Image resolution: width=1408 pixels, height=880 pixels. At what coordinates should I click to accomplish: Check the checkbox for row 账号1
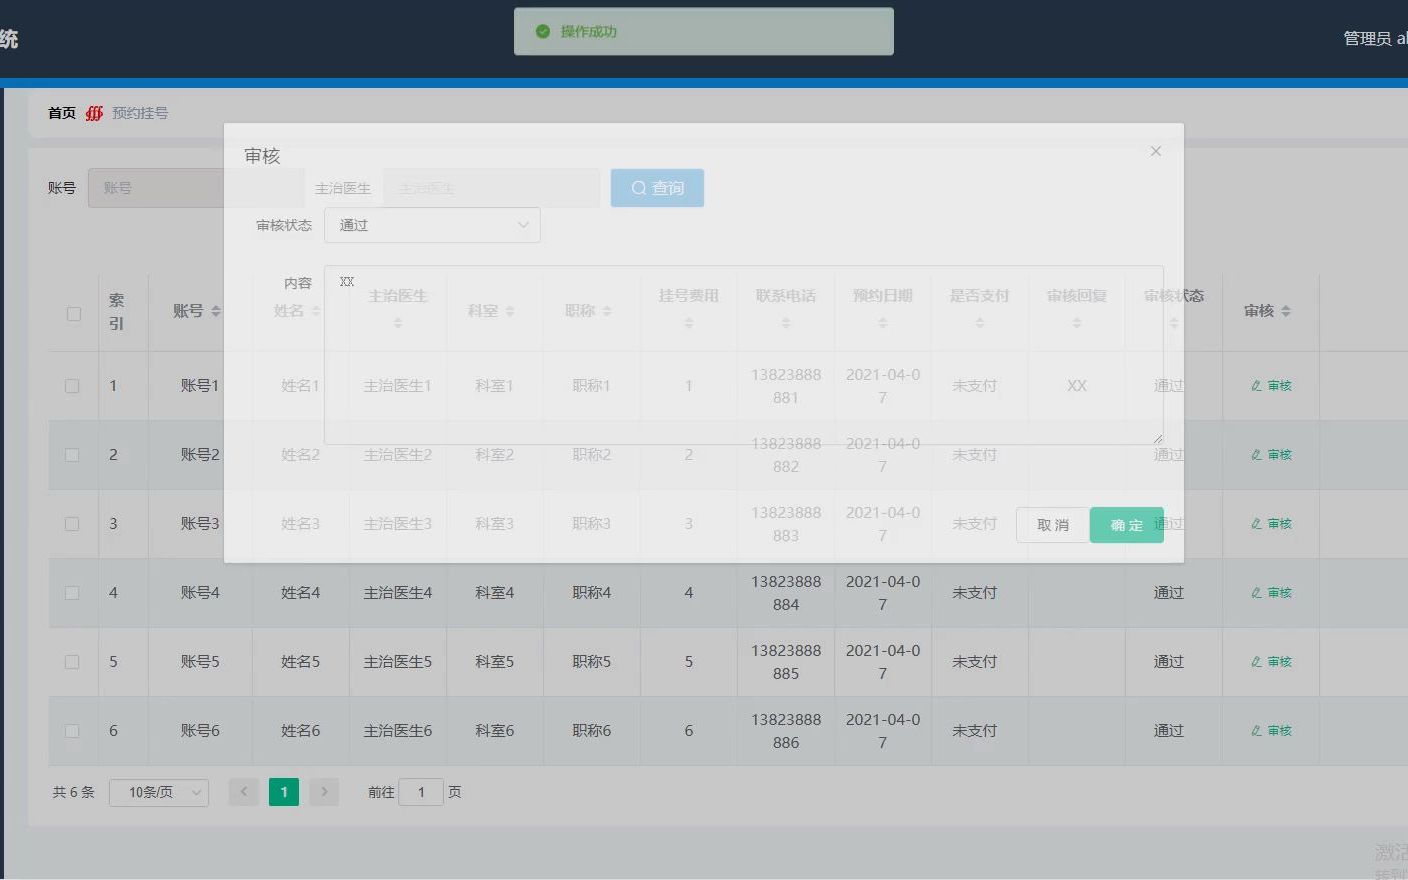click(72, 386)
